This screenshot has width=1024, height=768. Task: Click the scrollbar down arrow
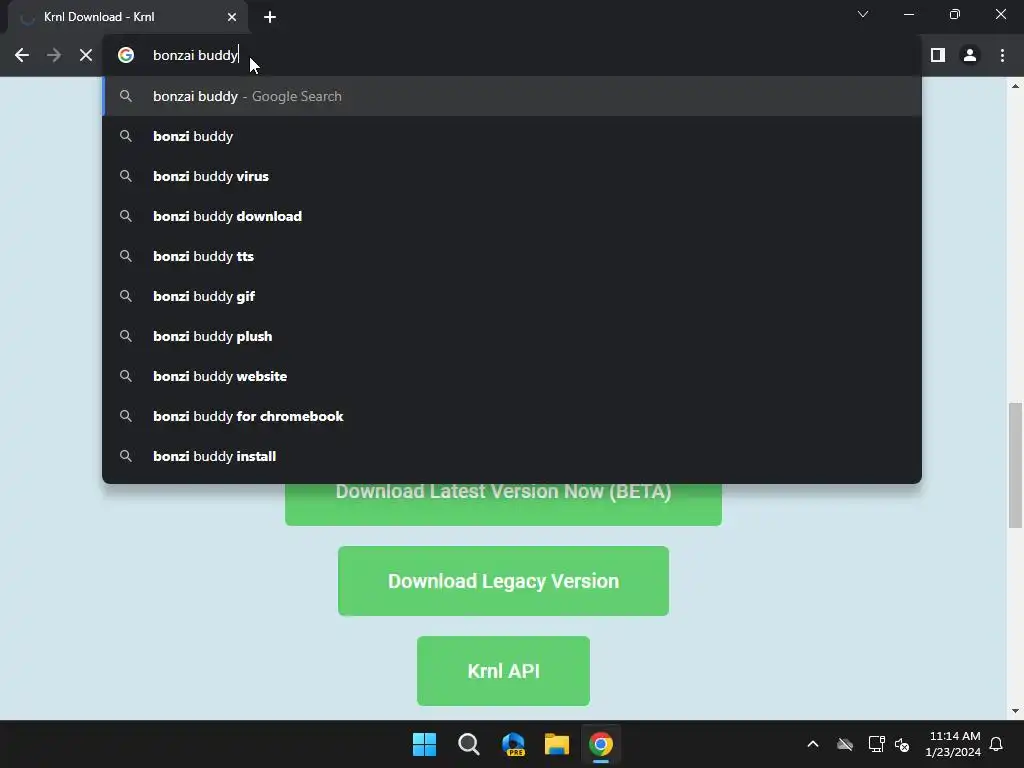point(1015,711)
